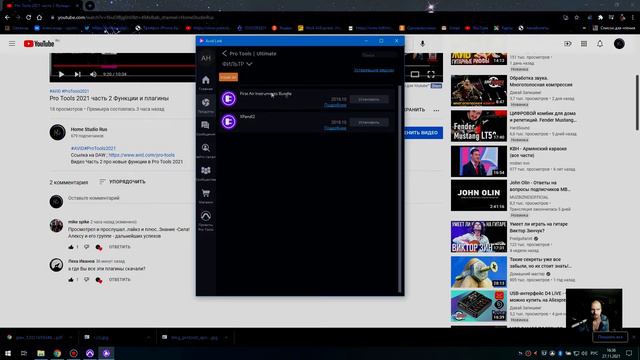Open File Explorer from the taskbar

coord(41,353)
